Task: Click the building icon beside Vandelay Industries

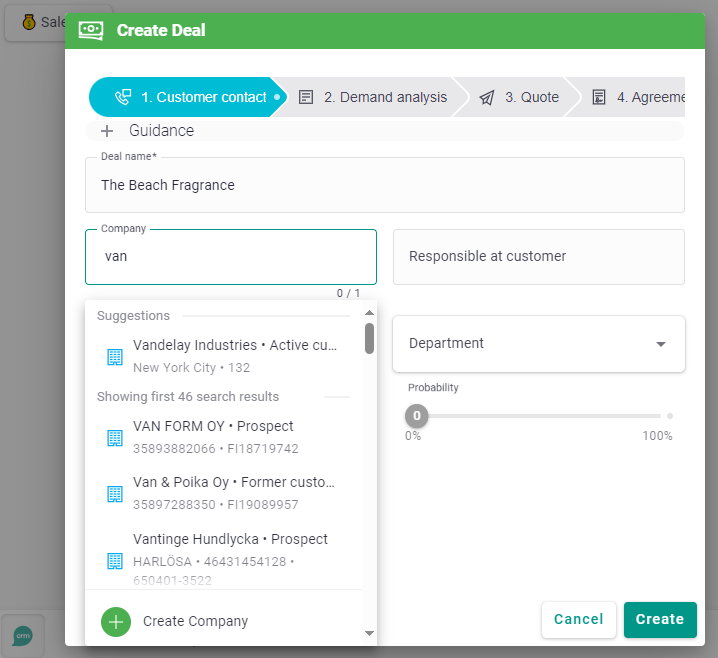Action: point(114,357)
